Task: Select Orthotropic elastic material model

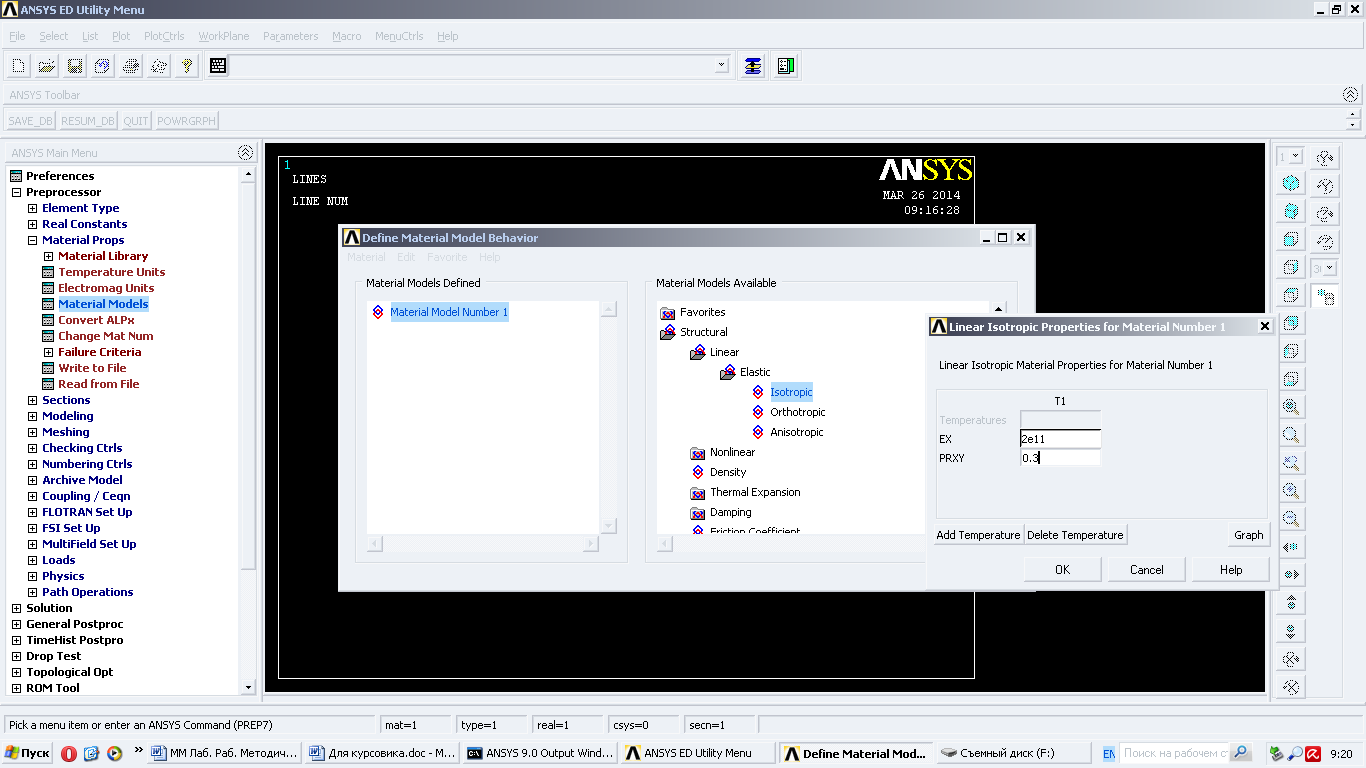Action: pos(797,412)
